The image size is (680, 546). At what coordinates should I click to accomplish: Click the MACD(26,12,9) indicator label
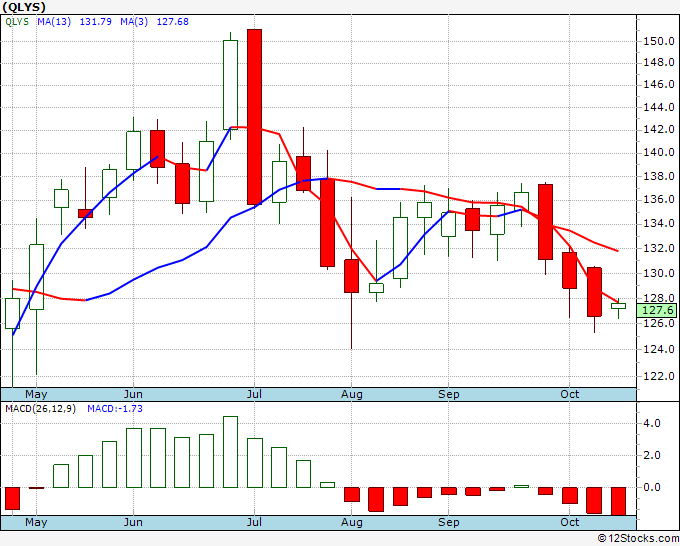tap(40, 409)
